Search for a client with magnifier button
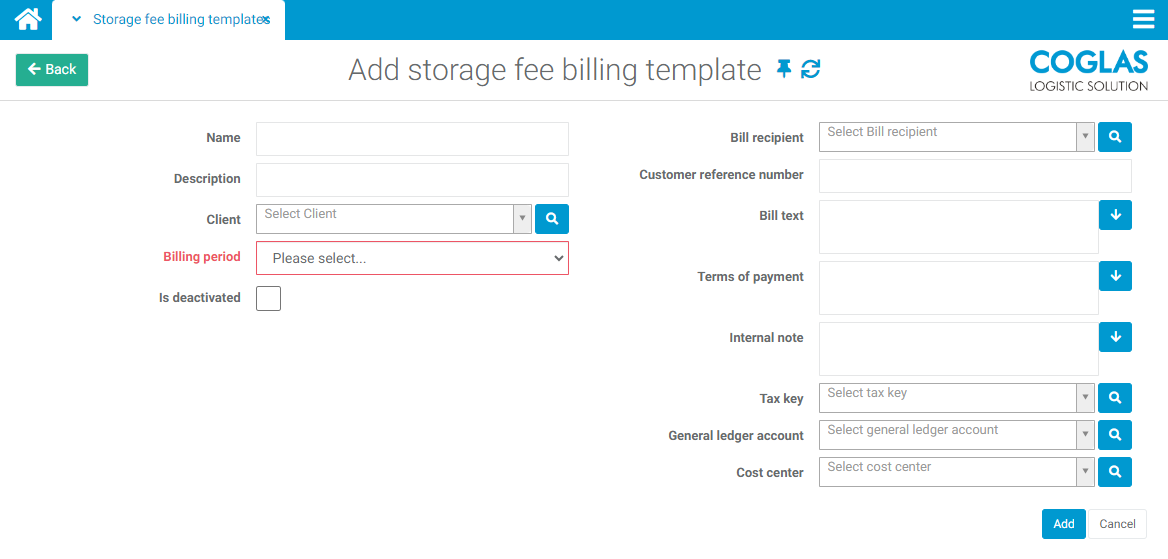Screen dimensions: 1168x559 [x=551, y=219]
